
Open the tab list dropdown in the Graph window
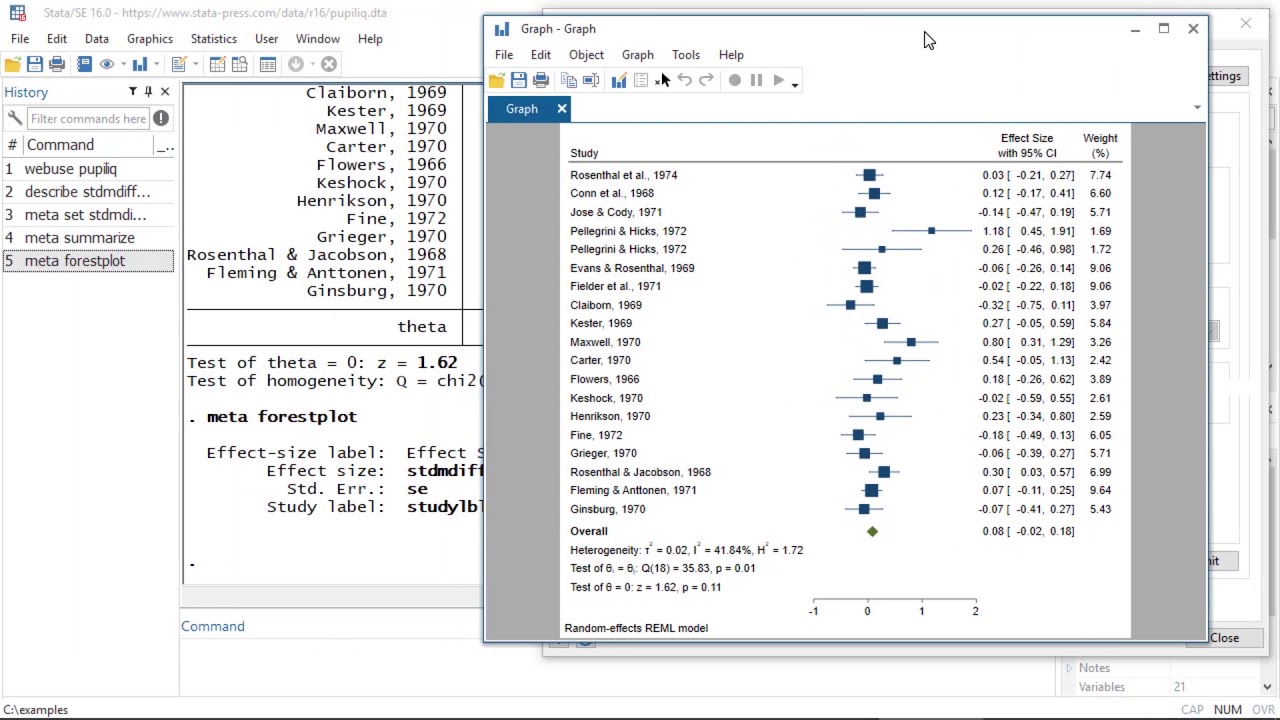pyautogui.click(x=1197, y=108)
